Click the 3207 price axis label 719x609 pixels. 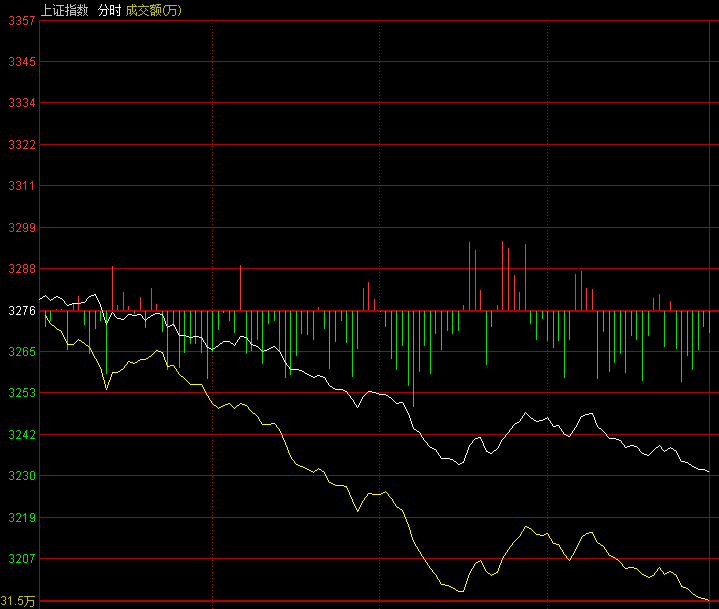(22, 559)
